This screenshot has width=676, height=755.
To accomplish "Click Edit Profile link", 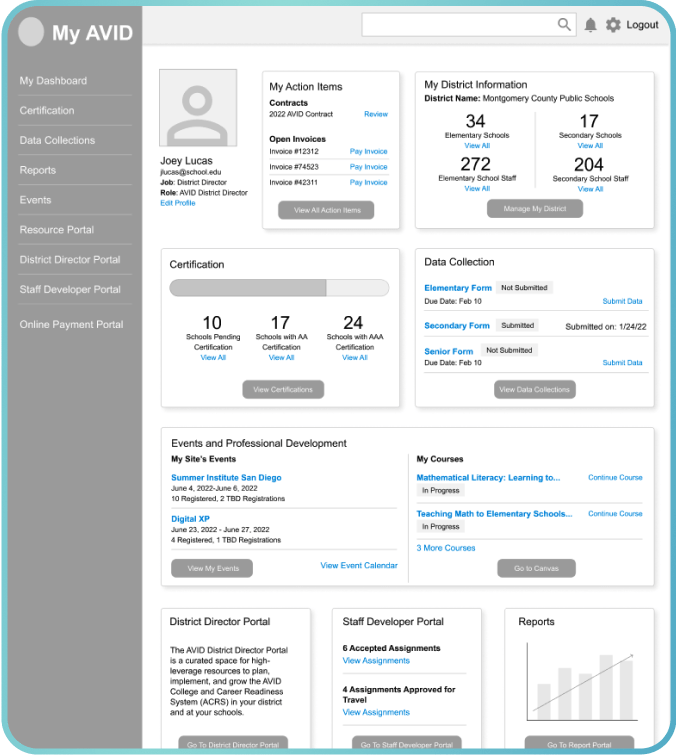I will (x=178, y=203).
